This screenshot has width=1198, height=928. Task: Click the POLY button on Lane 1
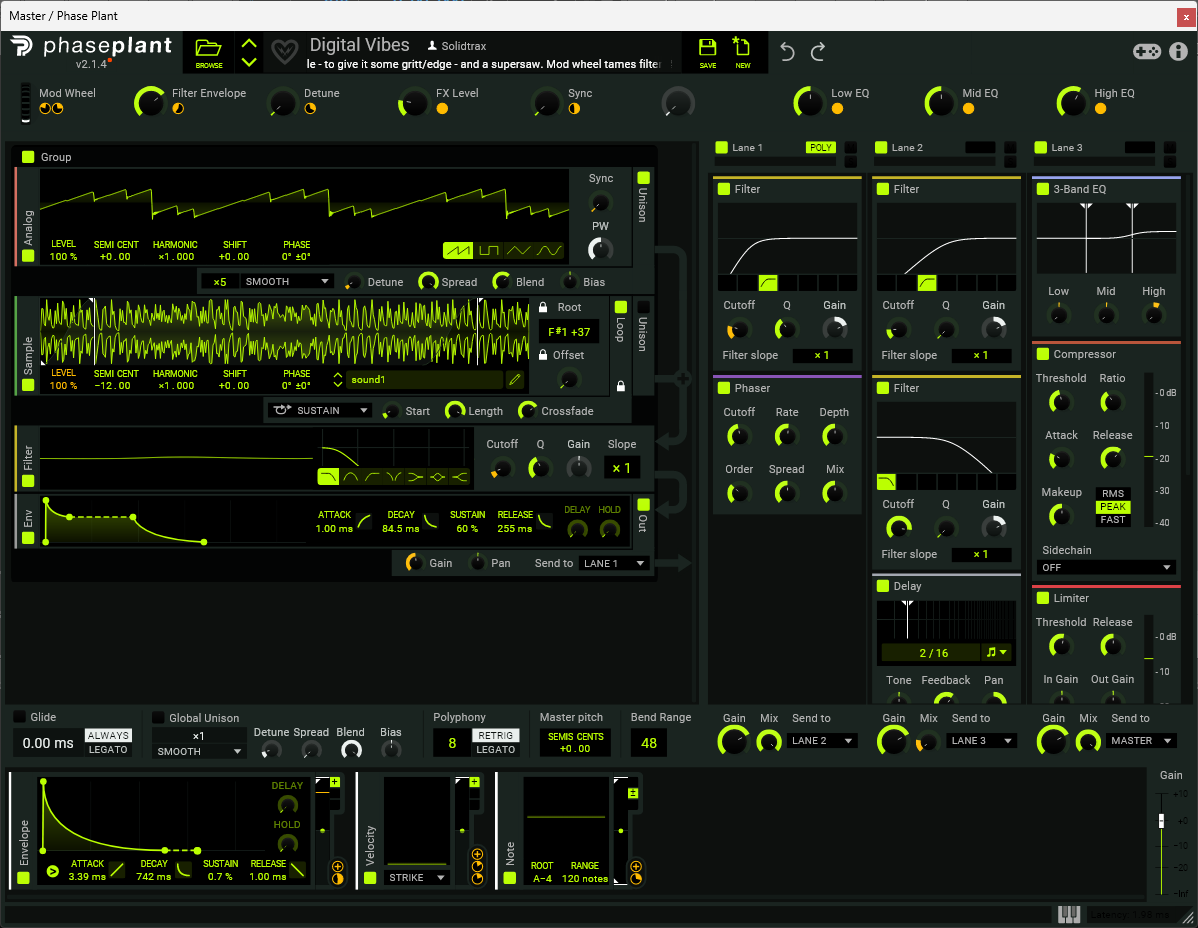point(821,147)
